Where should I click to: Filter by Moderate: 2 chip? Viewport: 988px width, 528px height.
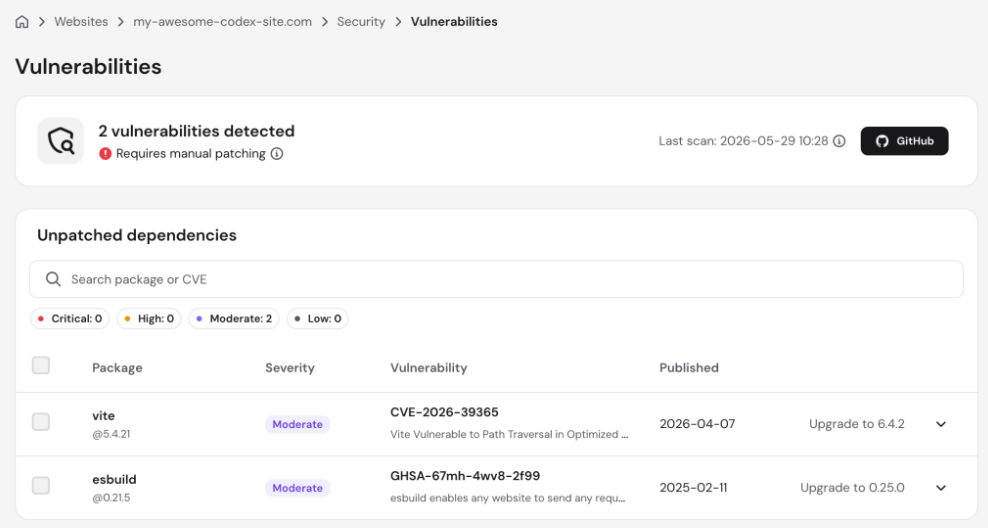(x=234, y=319)
